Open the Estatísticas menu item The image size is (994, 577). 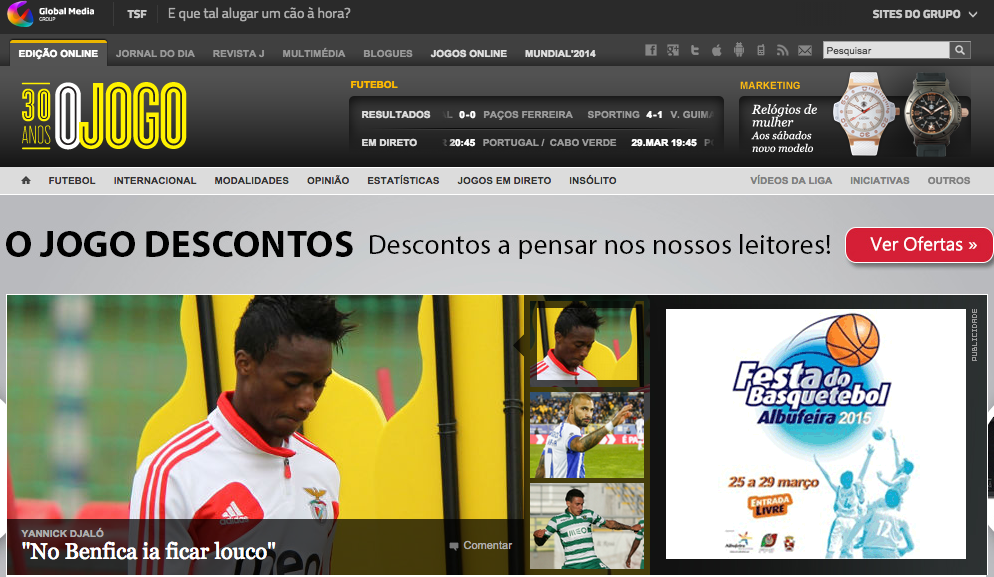pyautogui.click(x=403, y=181)
